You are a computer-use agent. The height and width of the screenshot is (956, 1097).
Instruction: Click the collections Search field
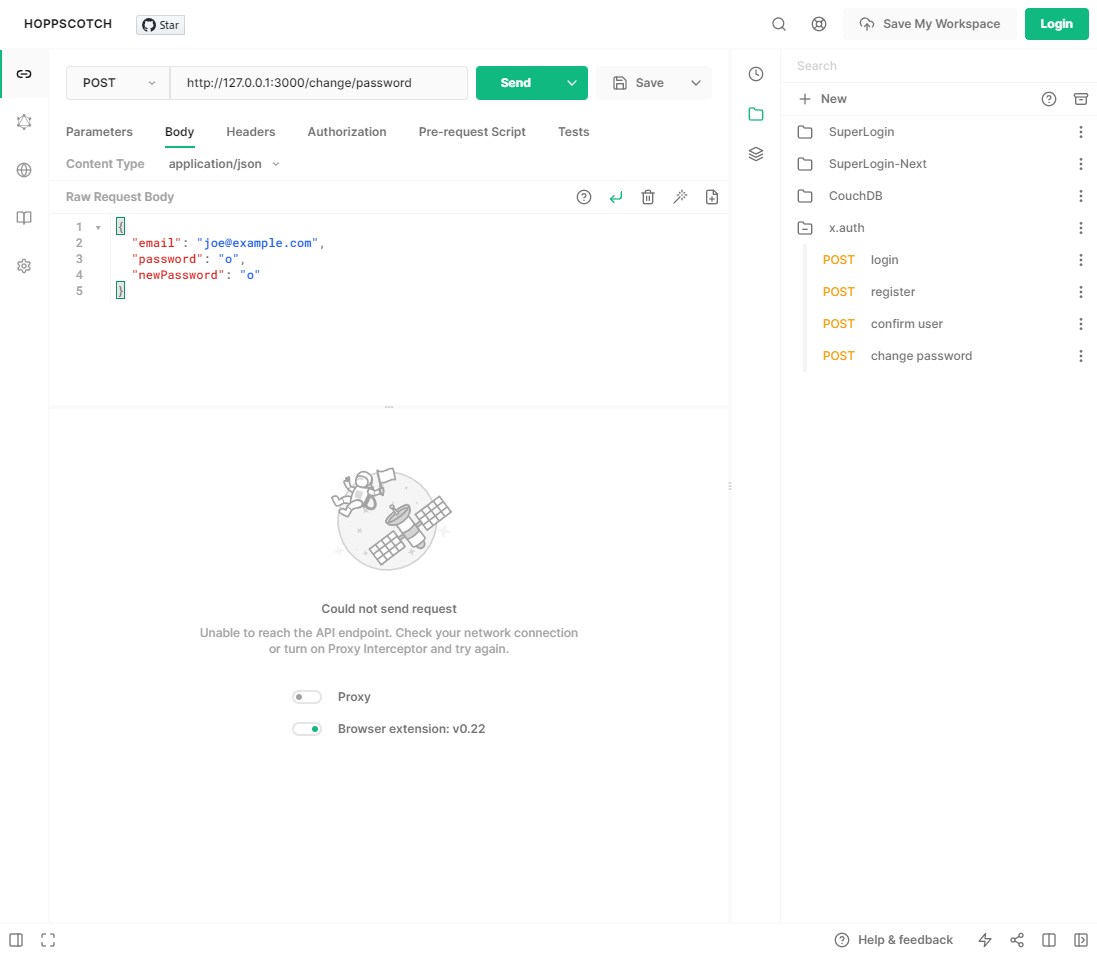937,66
